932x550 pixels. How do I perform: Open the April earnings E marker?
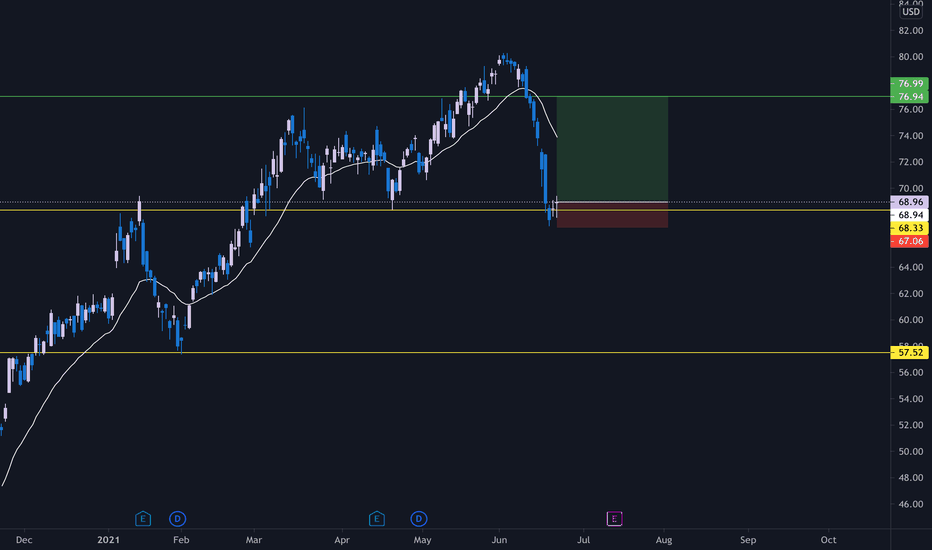pyautogui.click(x=376, y=518)
